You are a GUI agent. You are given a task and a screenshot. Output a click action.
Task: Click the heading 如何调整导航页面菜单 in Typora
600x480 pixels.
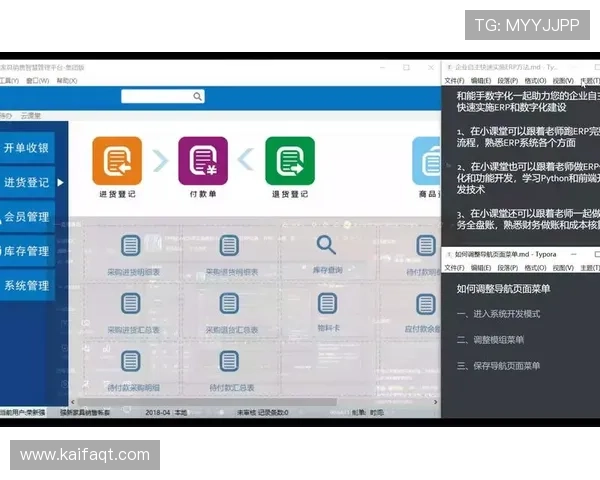[503, 289]
